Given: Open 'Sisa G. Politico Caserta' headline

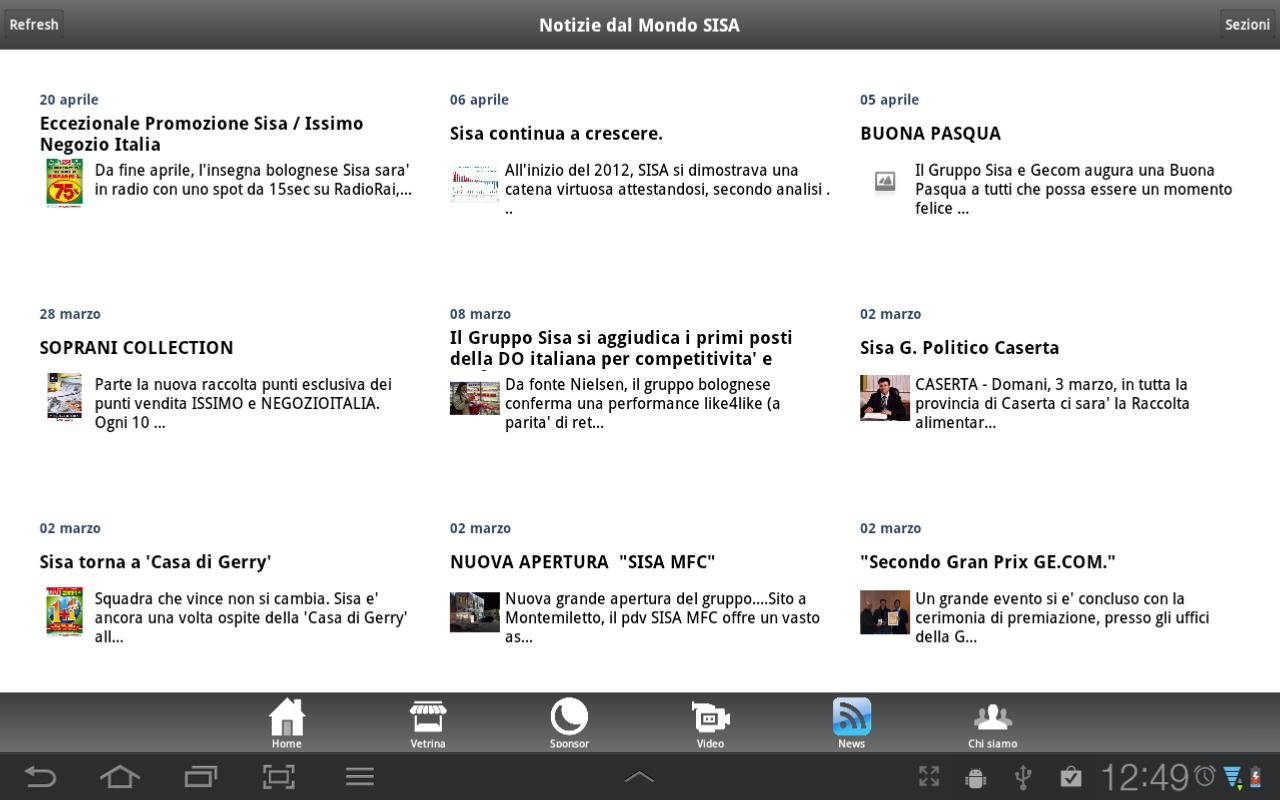Looking at the screenshot, I should point(959,348).
